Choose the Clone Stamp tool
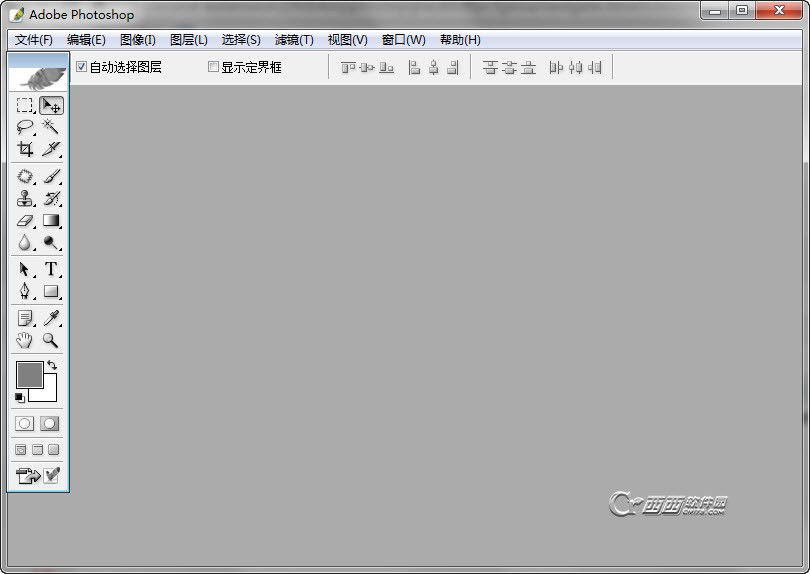 pos(24,198)
